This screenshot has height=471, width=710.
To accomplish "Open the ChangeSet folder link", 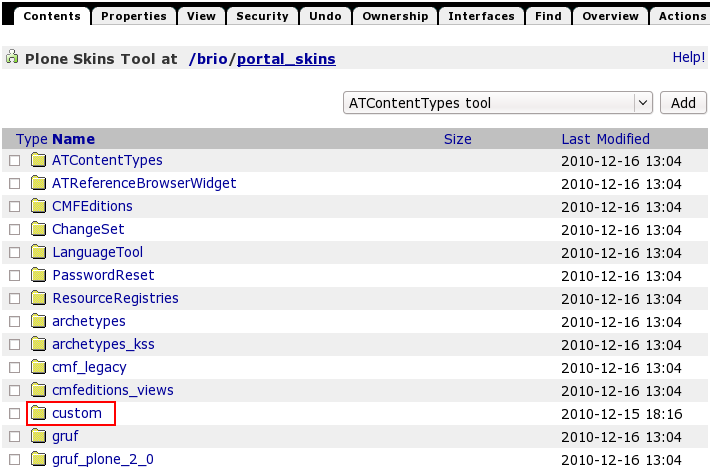I will (x=88, y=229).
